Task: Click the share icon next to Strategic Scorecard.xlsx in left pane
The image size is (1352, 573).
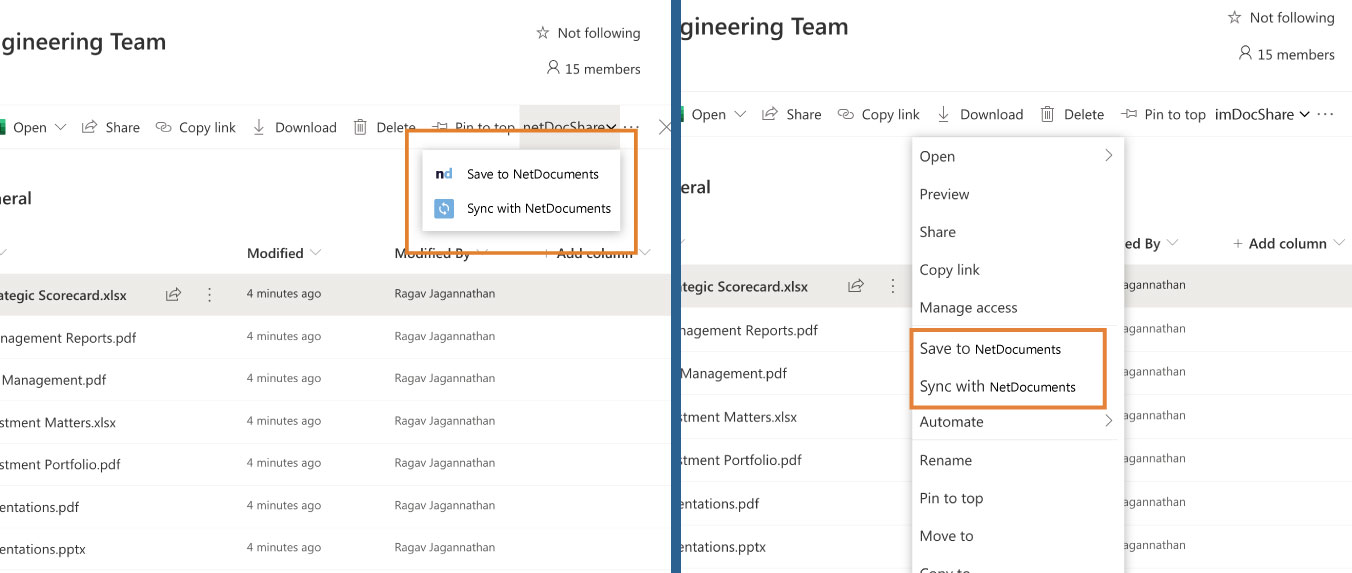Action: 173,294
